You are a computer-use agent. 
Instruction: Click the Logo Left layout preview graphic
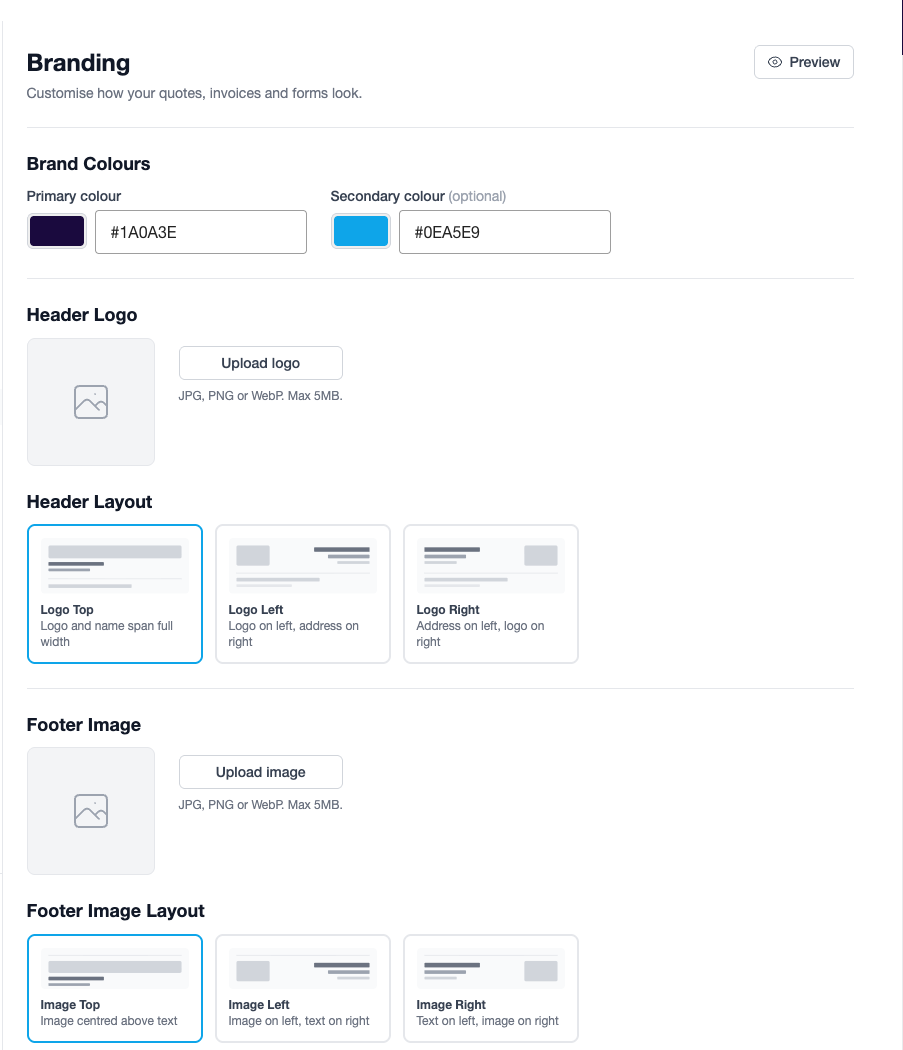(x=303, y=566)
